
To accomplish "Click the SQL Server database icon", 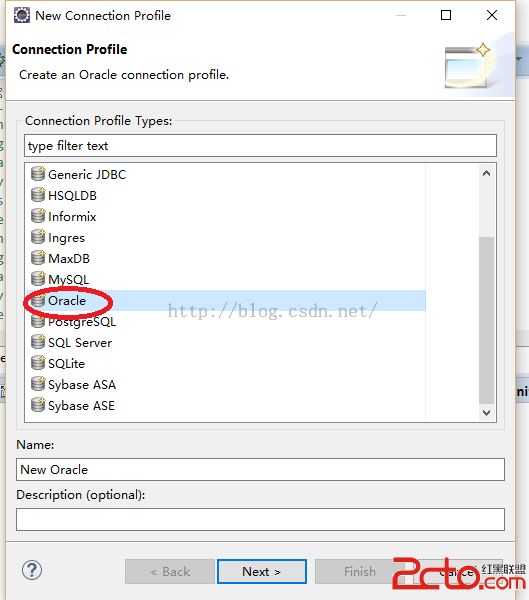I will pos(38,342).
